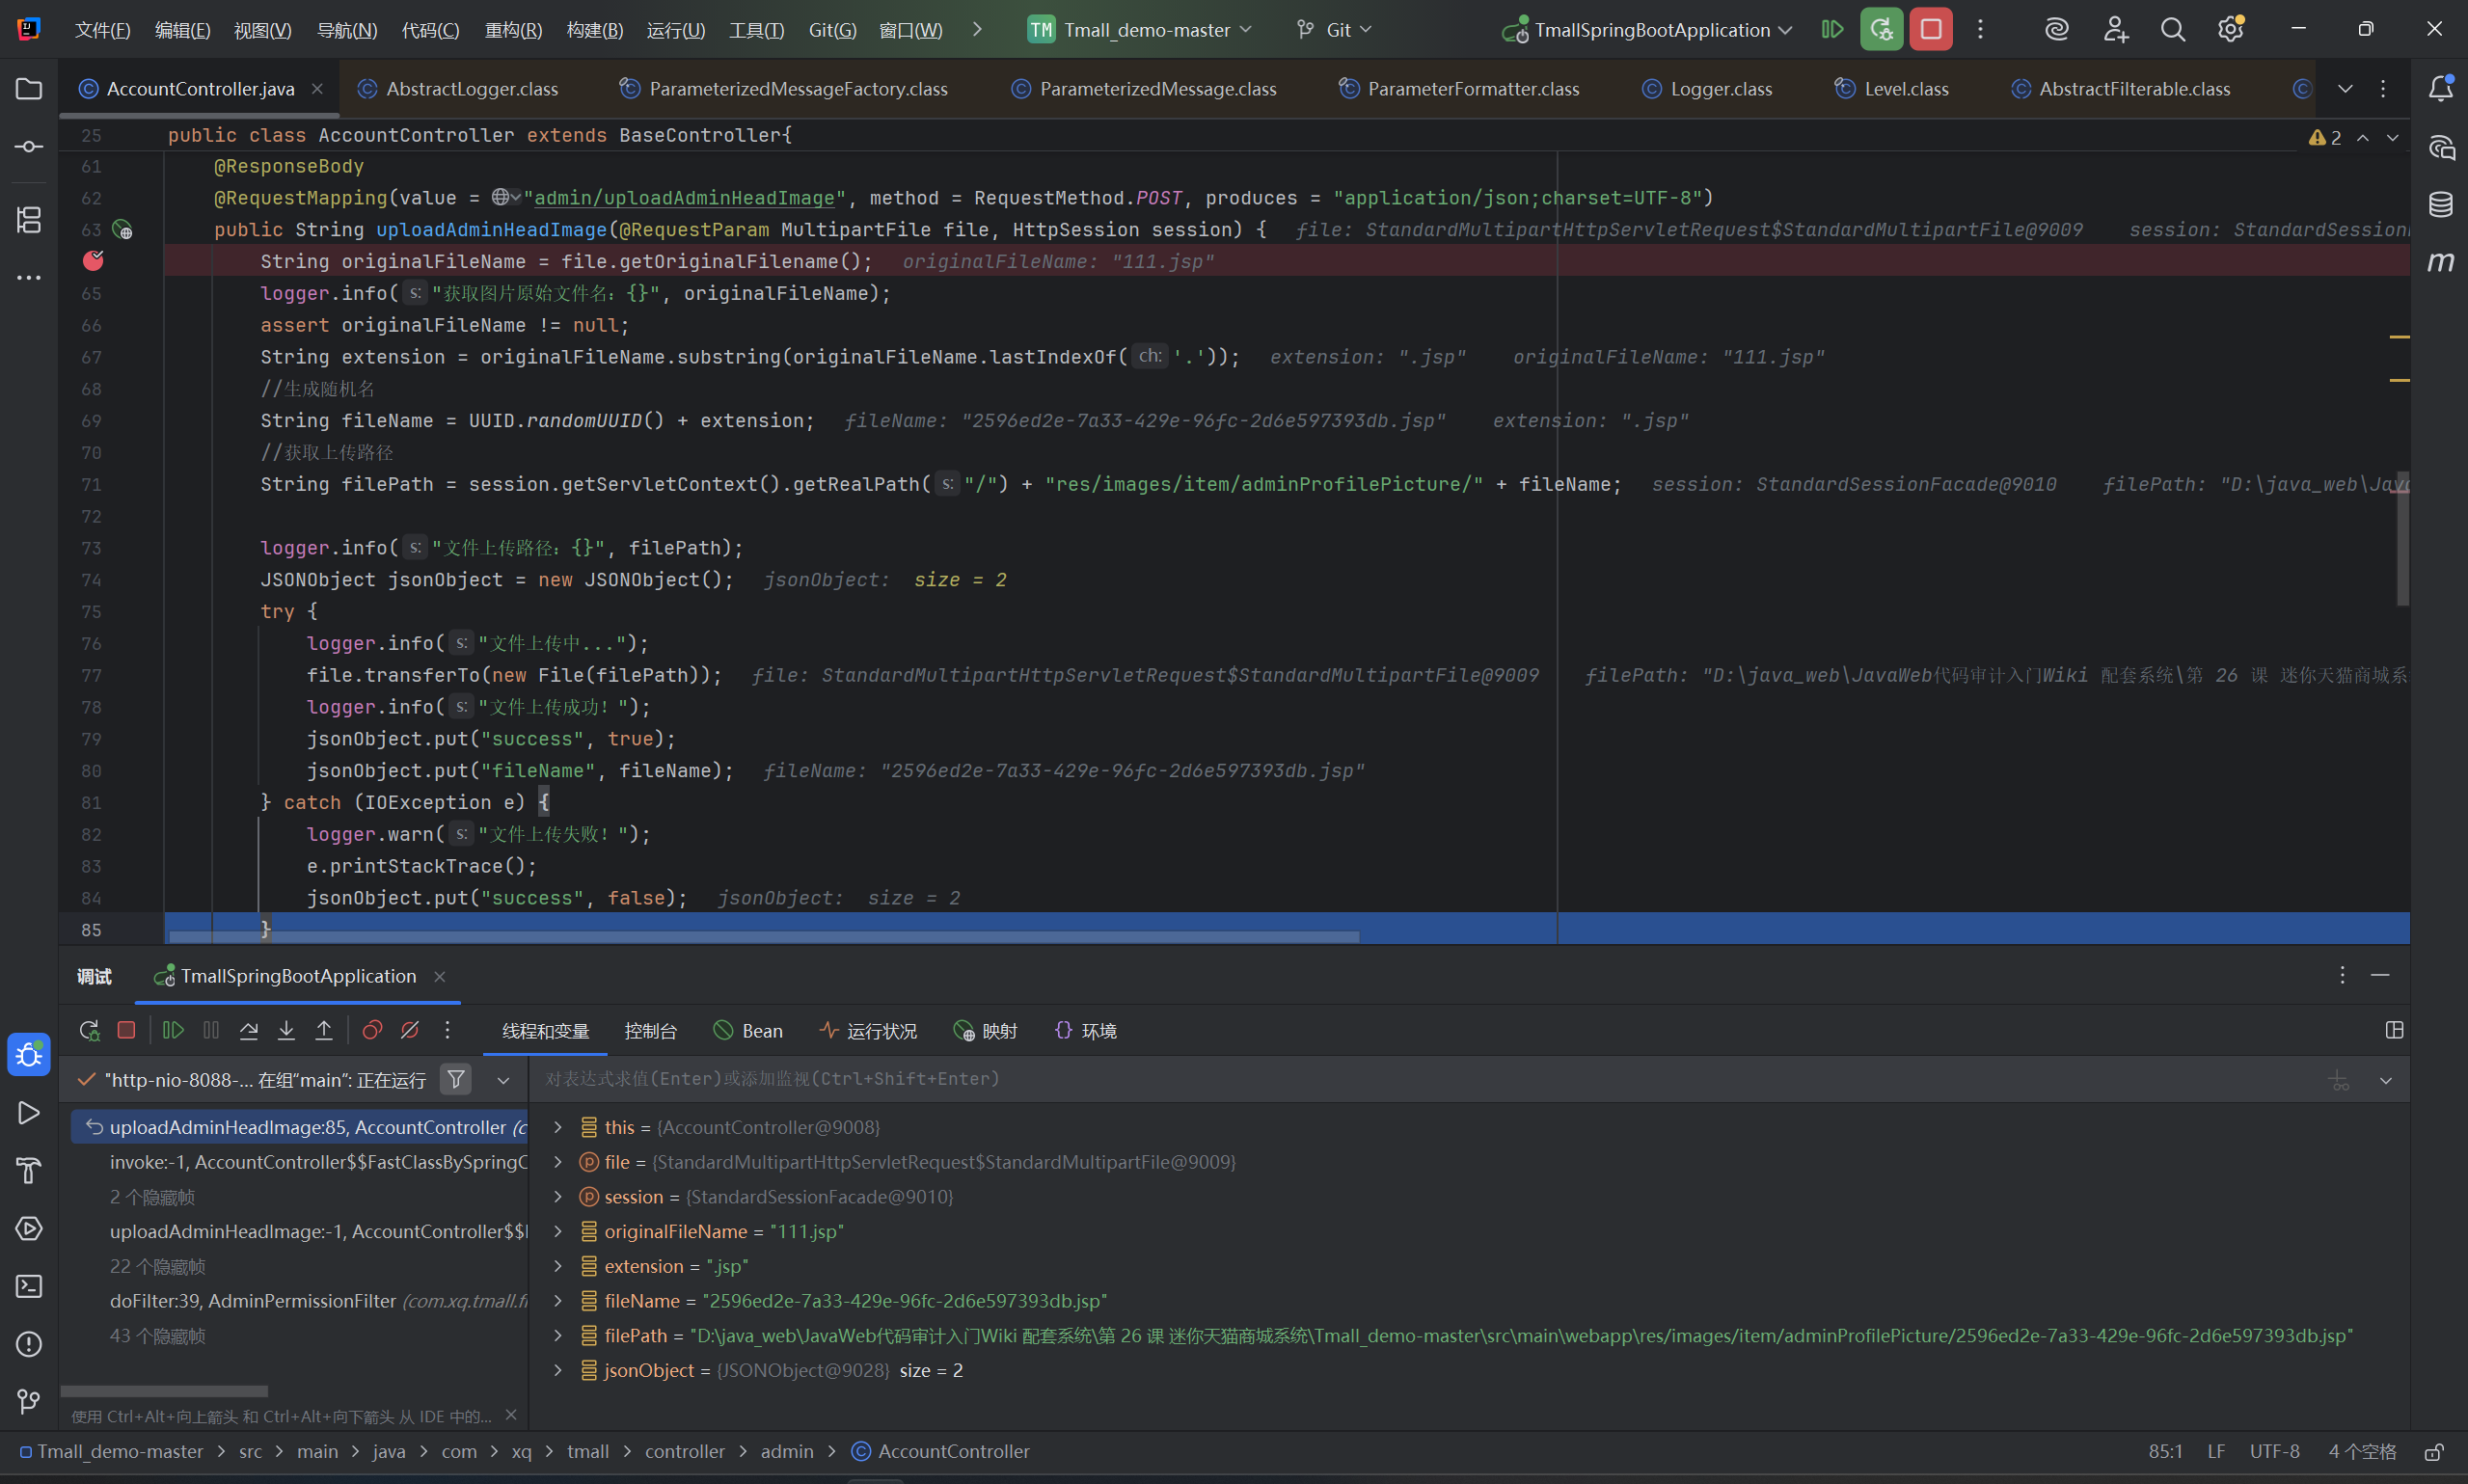Open the Database tool window icon

tap(2441, 205)
